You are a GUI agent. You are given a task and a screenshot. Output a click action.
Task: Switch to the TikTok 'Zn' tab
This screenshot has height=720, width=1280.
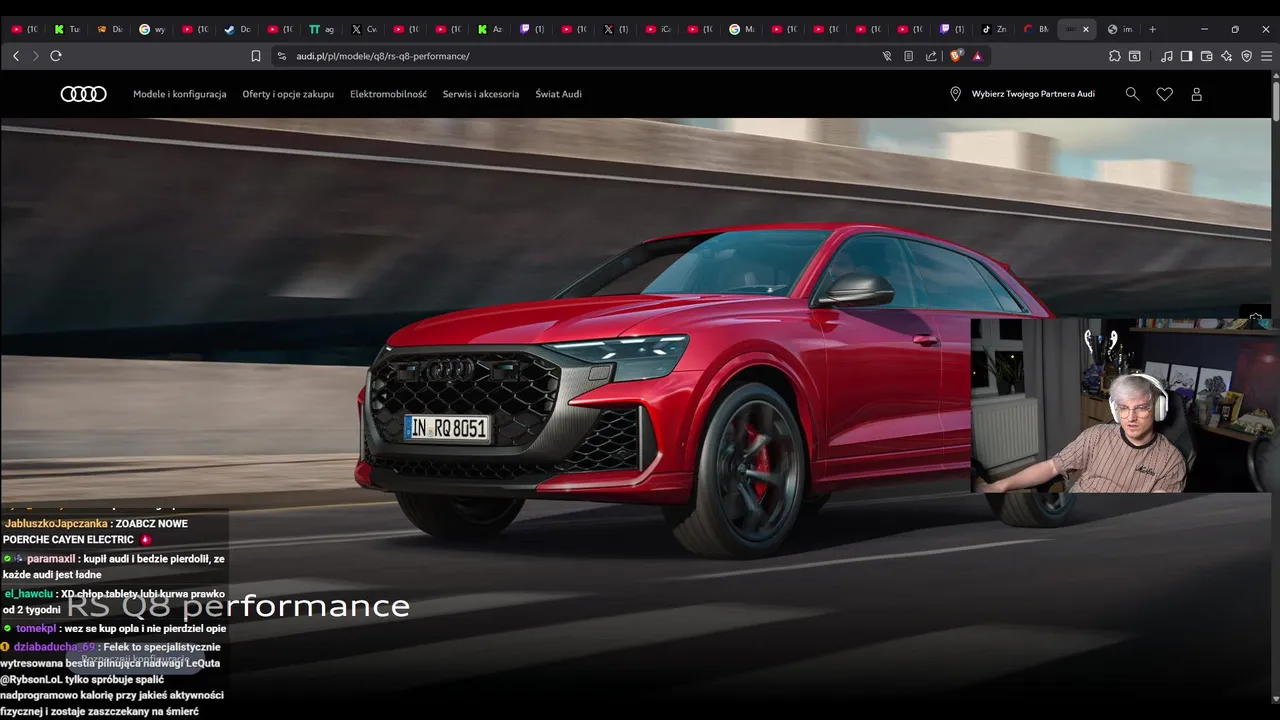pos(994,29)
